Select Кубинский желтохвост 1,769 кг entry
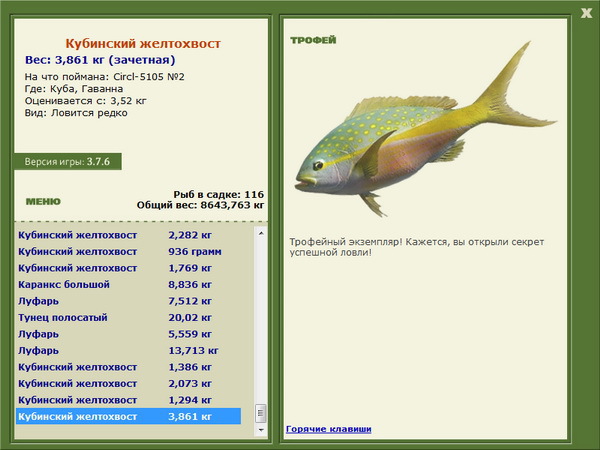This screenshot has width=600, height=450. (x=129, y=268)
